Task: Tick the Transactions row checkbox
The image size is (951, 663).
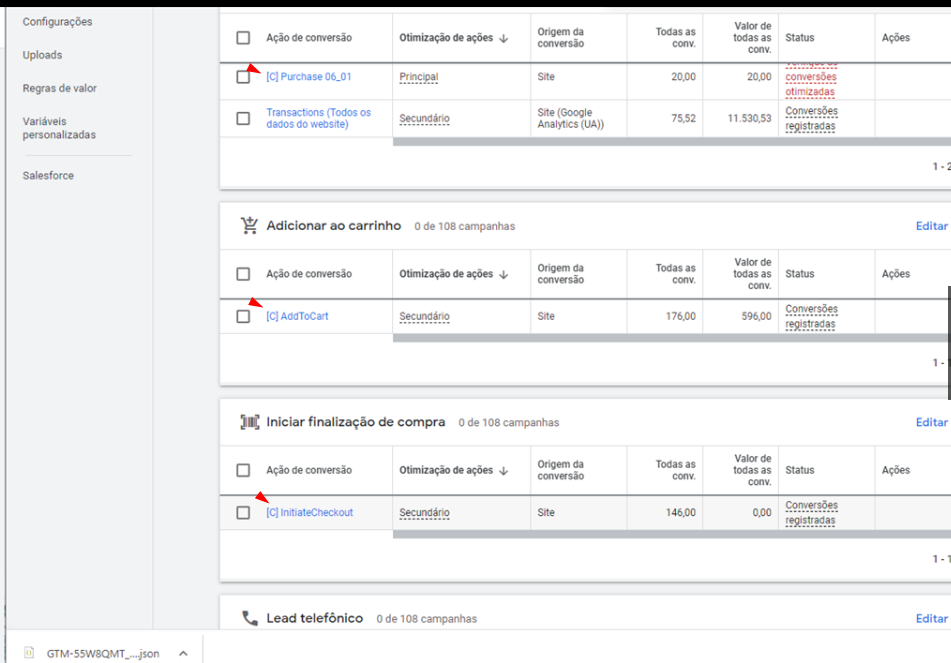Action: coord(243,118)
